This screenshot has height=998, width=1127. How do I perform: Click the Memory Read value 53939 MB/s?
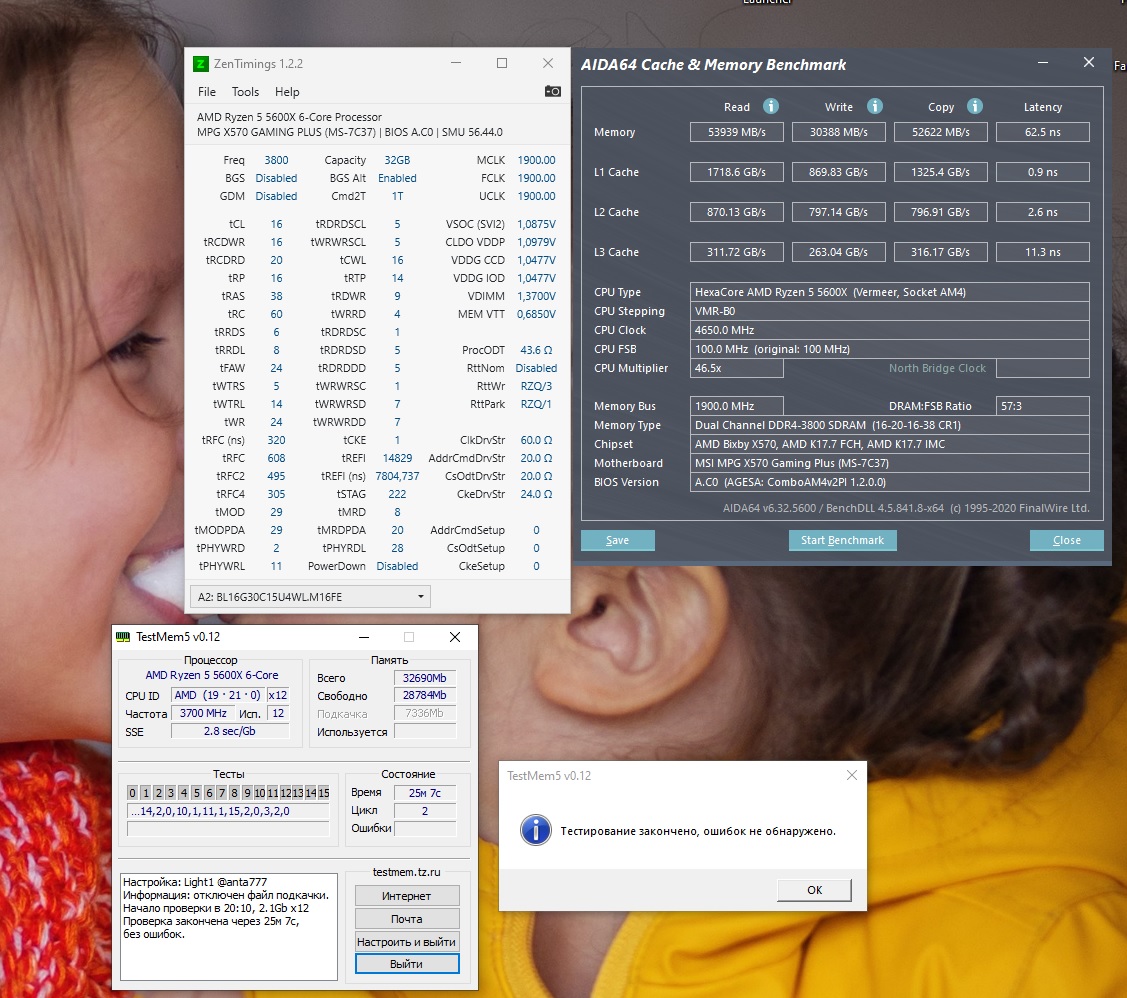coord(737,132)
